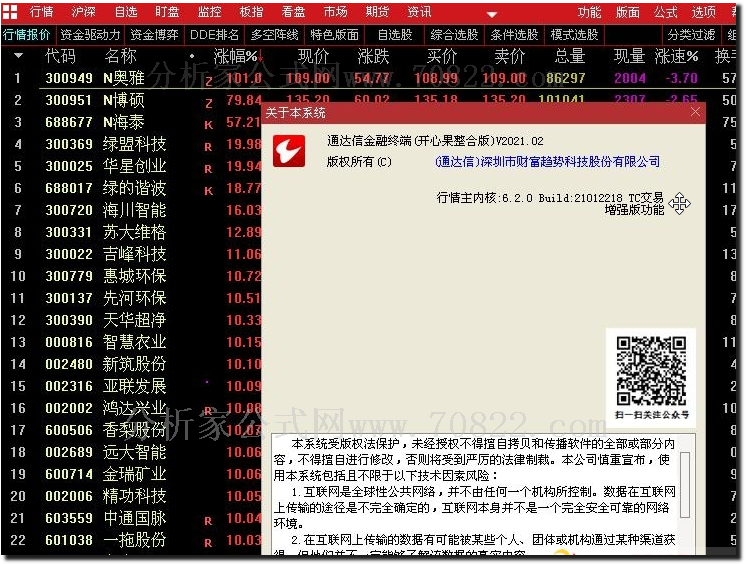
Task: Open the 板指 menu
Action: [x=251, y=12]
